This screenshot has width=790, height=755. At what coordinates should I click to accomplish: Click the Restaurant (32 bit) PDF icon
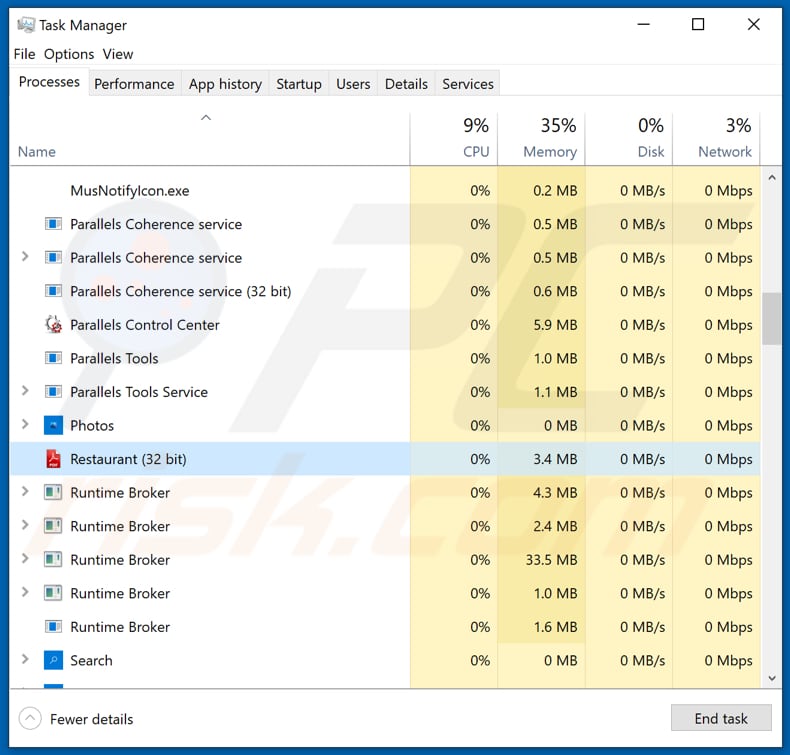(x=53, y=459)
